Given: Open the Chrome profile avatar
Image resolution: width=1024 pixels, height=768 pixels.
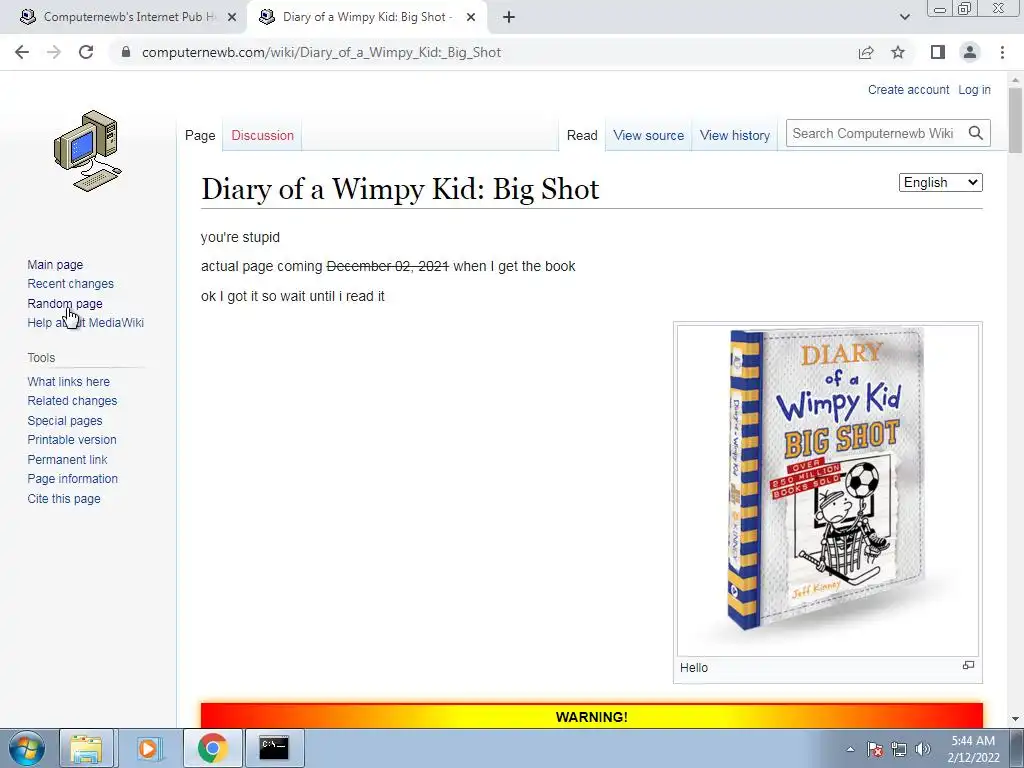Looking at the screenshot, I should [970, 52].
